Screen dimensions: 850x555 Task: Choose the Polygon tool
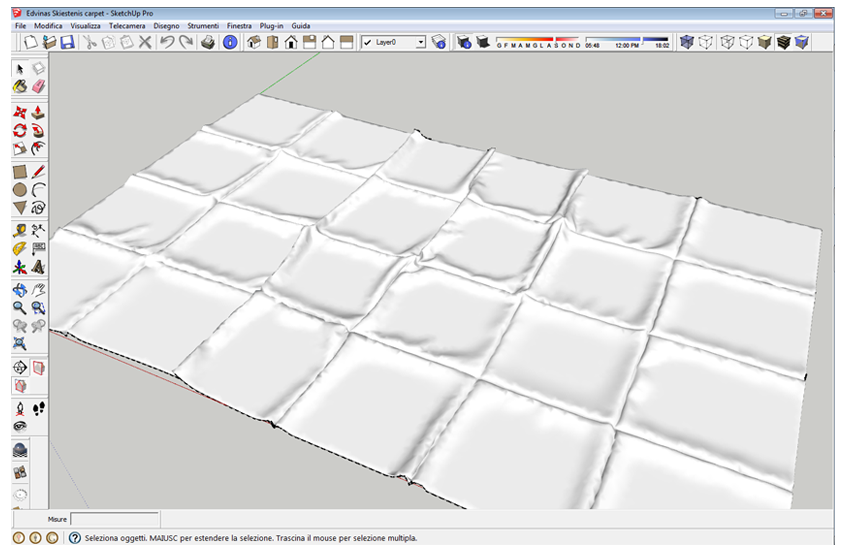20,208
